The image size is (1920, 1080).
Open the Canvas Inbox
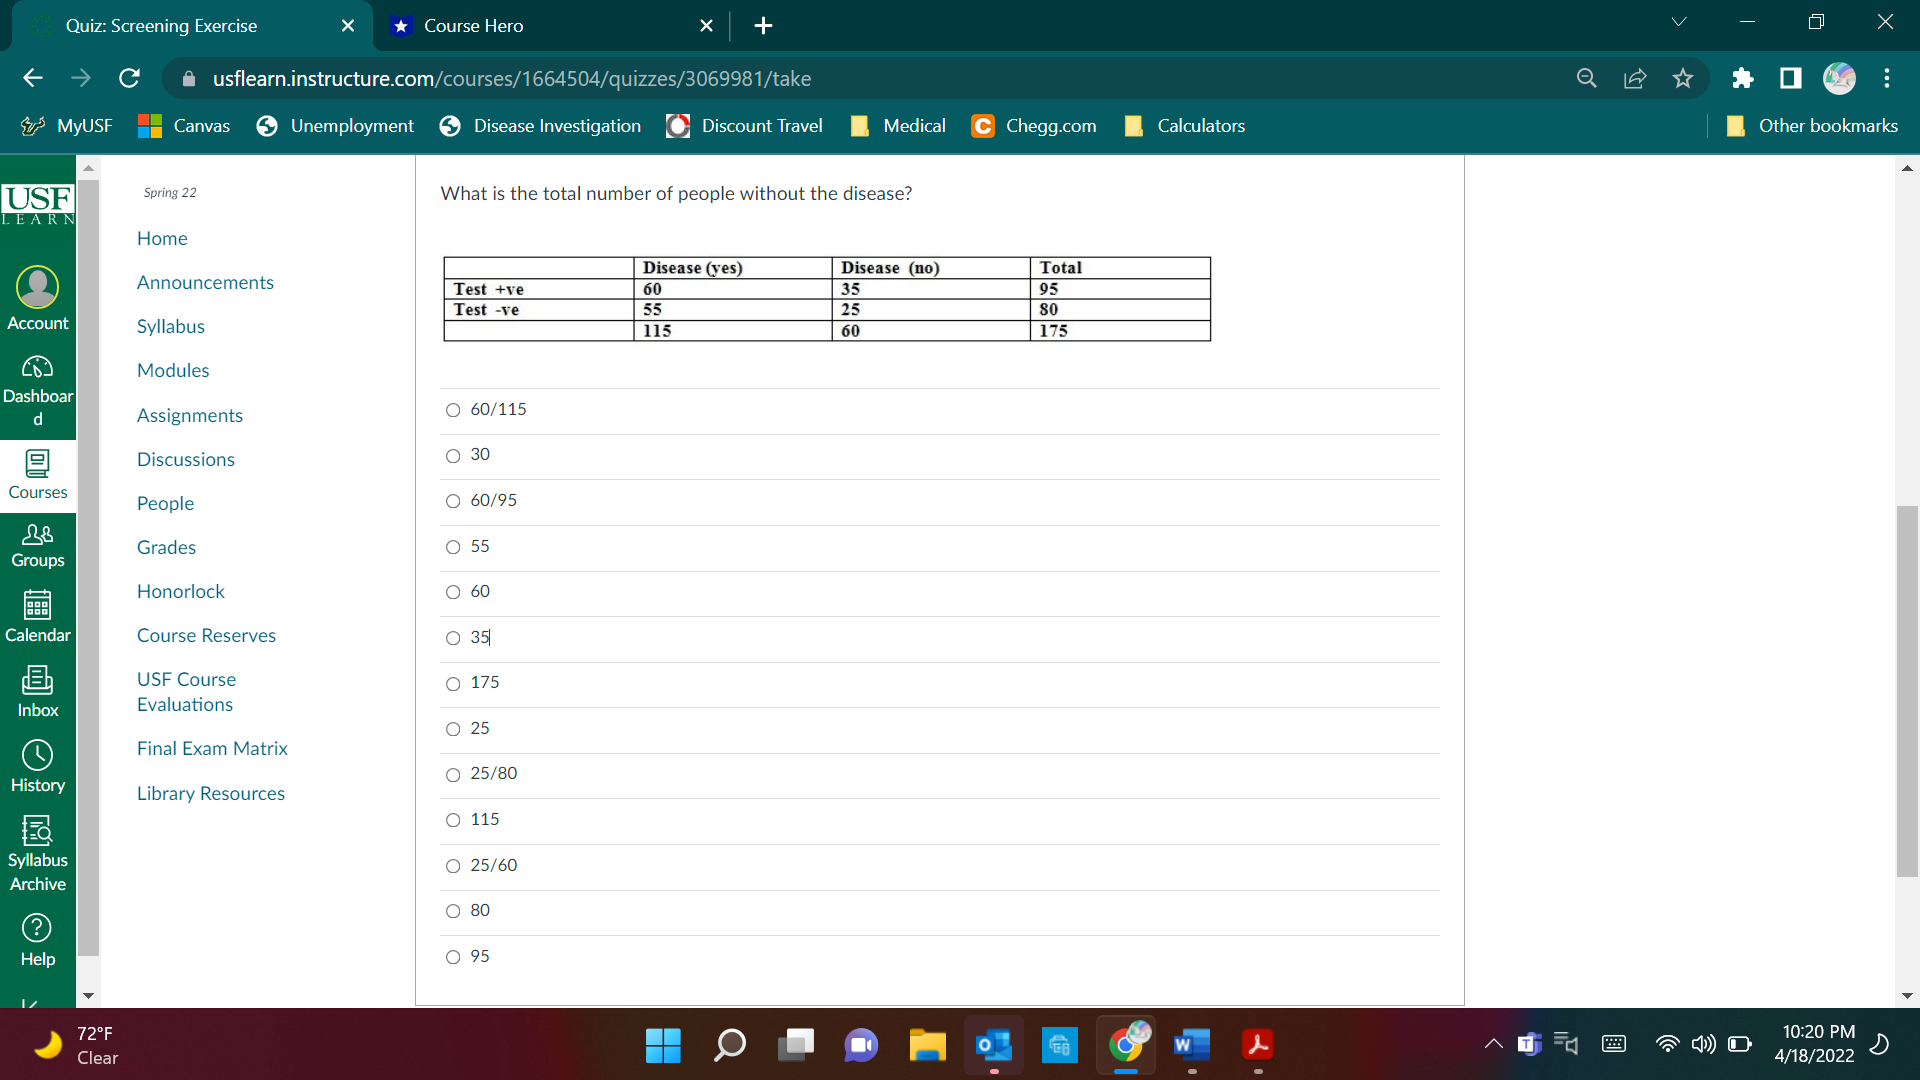[x=37, y=688]
